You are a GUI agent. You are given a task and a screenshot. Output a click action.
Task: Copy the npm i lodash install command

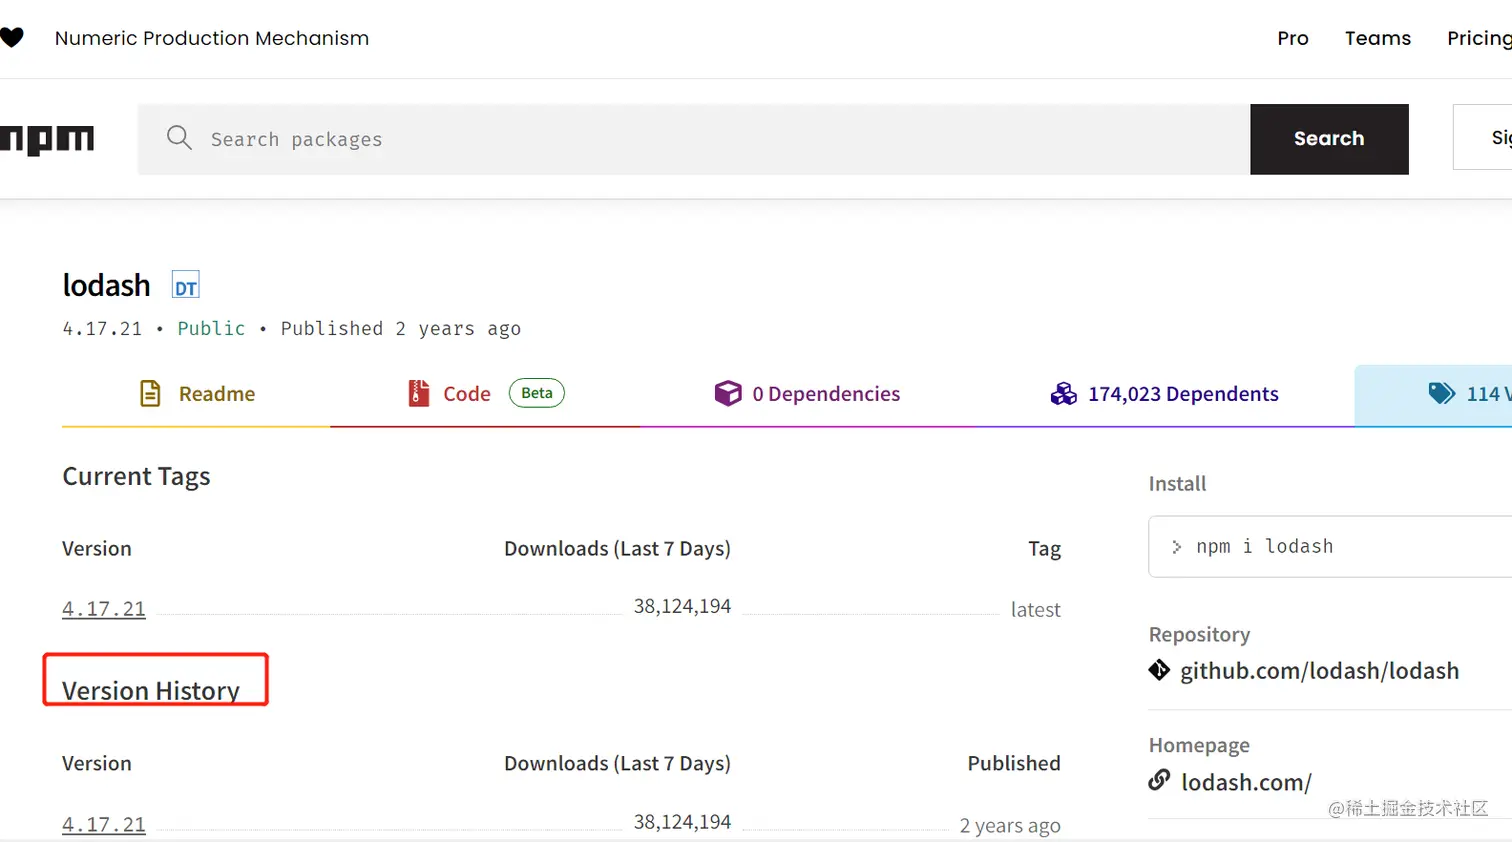(1330, 546)
